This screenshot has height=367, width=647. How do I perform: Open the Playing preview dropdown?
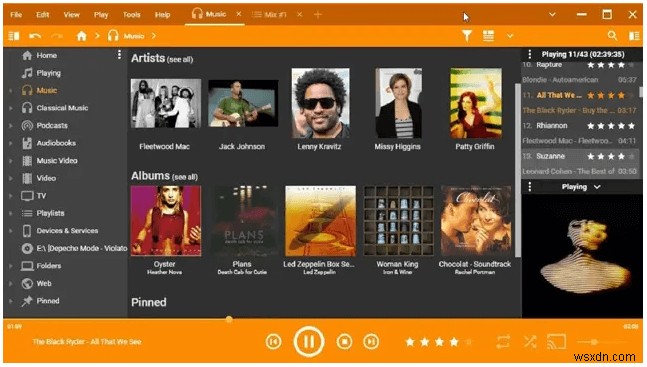(x=597, y=187)
